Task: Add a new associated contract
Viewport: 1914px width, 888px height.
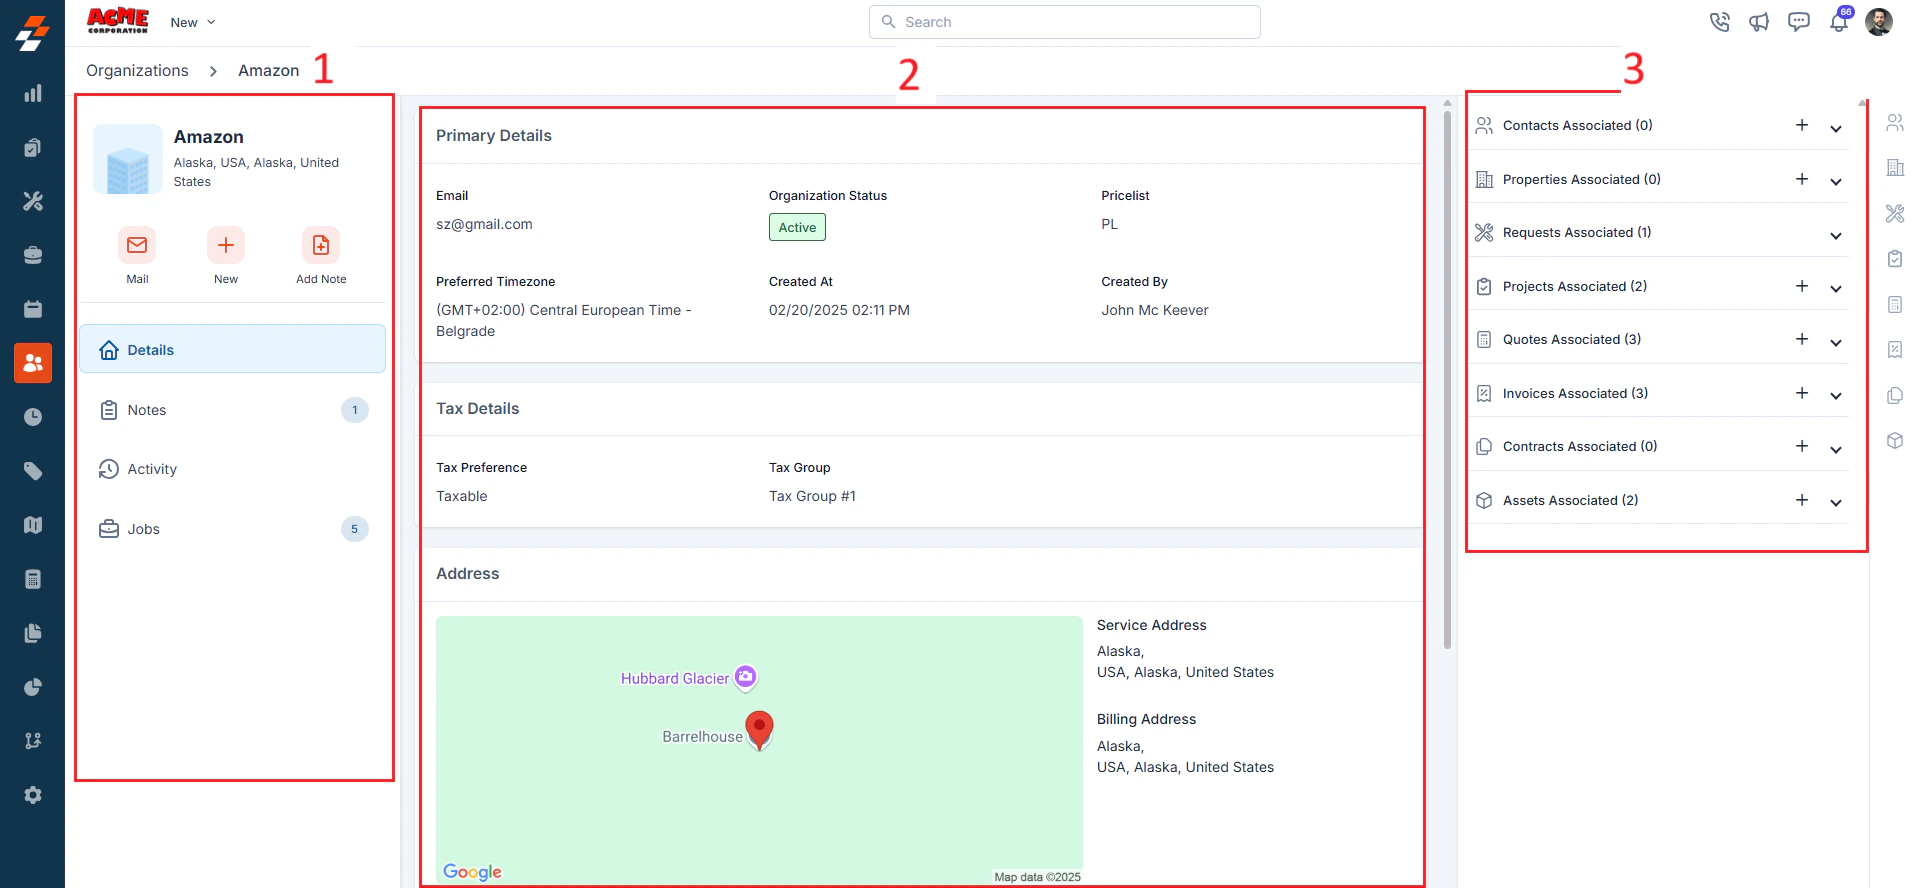Action: [x=1802, y=446]
